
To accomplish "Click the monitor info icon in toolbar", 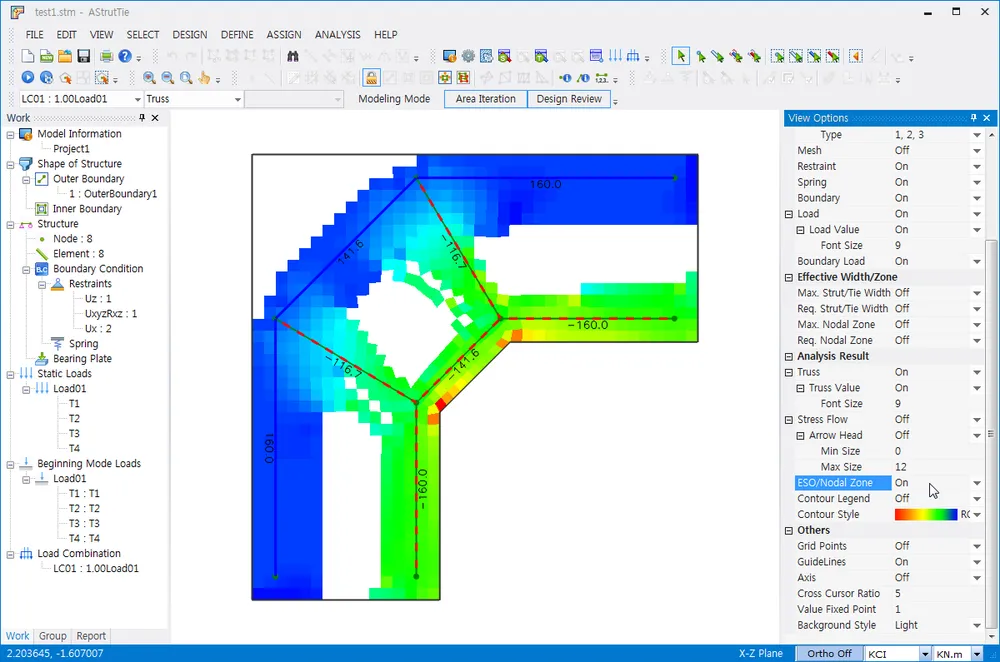I will [450, 56].
